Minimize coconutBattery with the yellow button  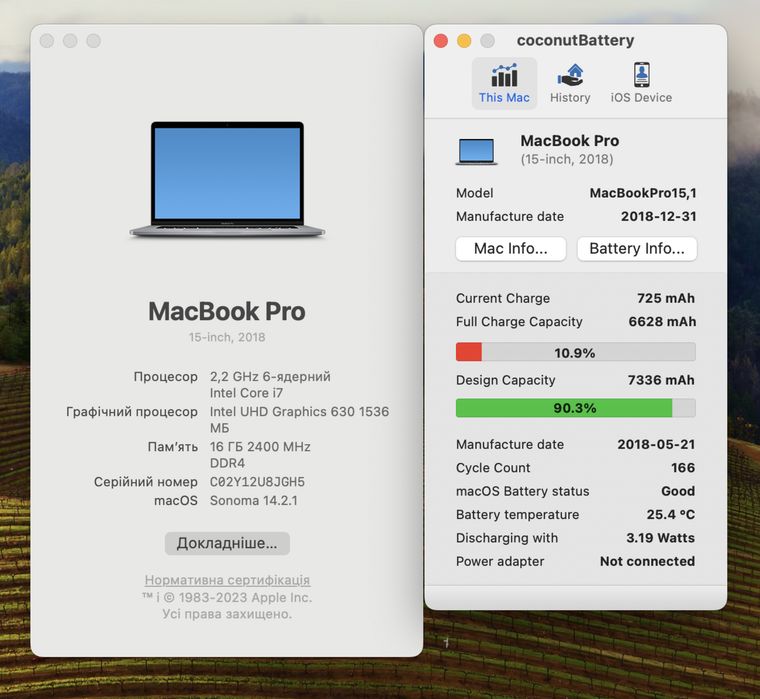click(x=464, y=41)
